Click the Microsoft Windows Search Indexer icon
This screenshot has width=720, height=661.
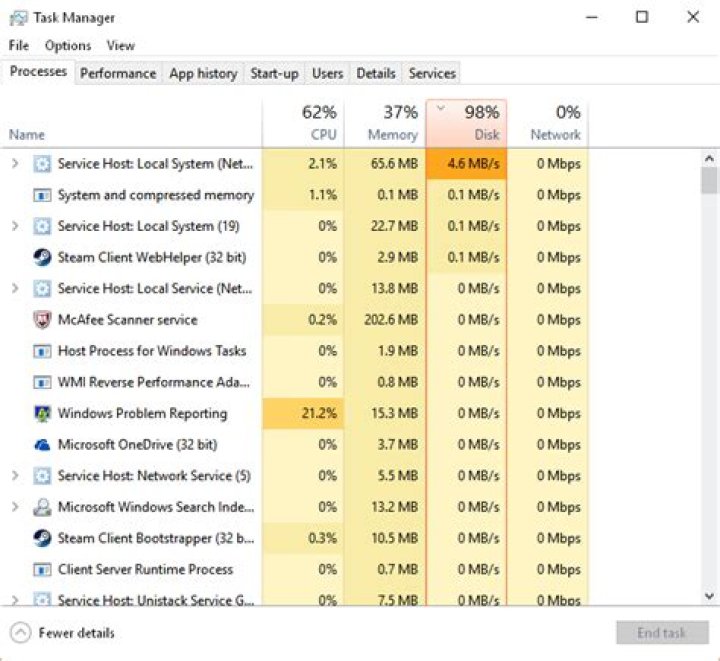click(42, 507)
